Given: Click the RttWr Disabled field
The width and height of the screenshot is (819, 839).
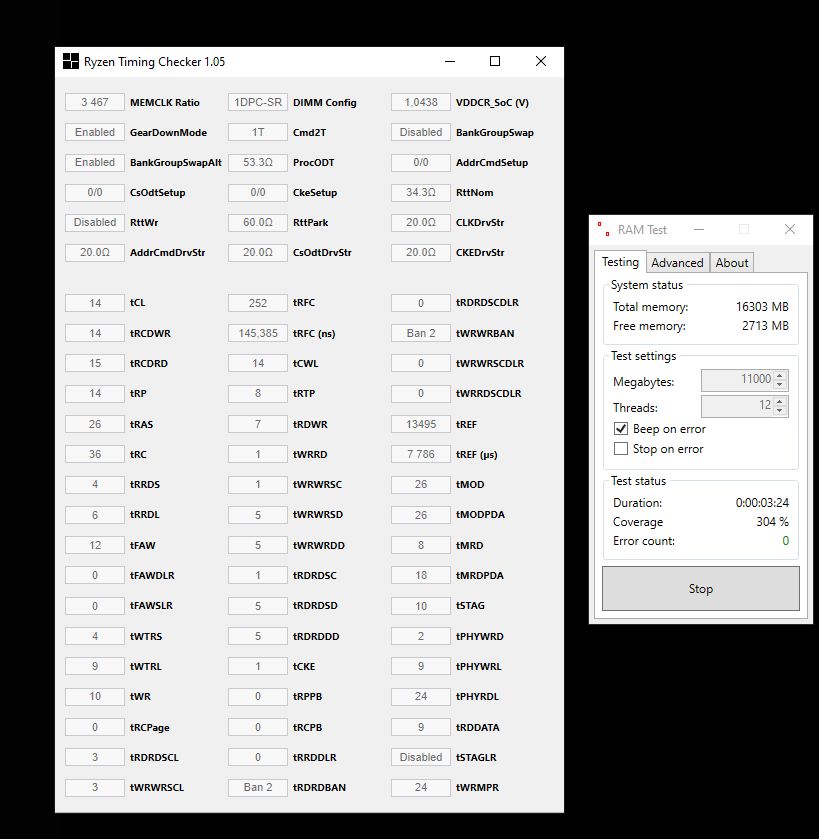Looking at the screenshot, I should [x=95, y=222].
